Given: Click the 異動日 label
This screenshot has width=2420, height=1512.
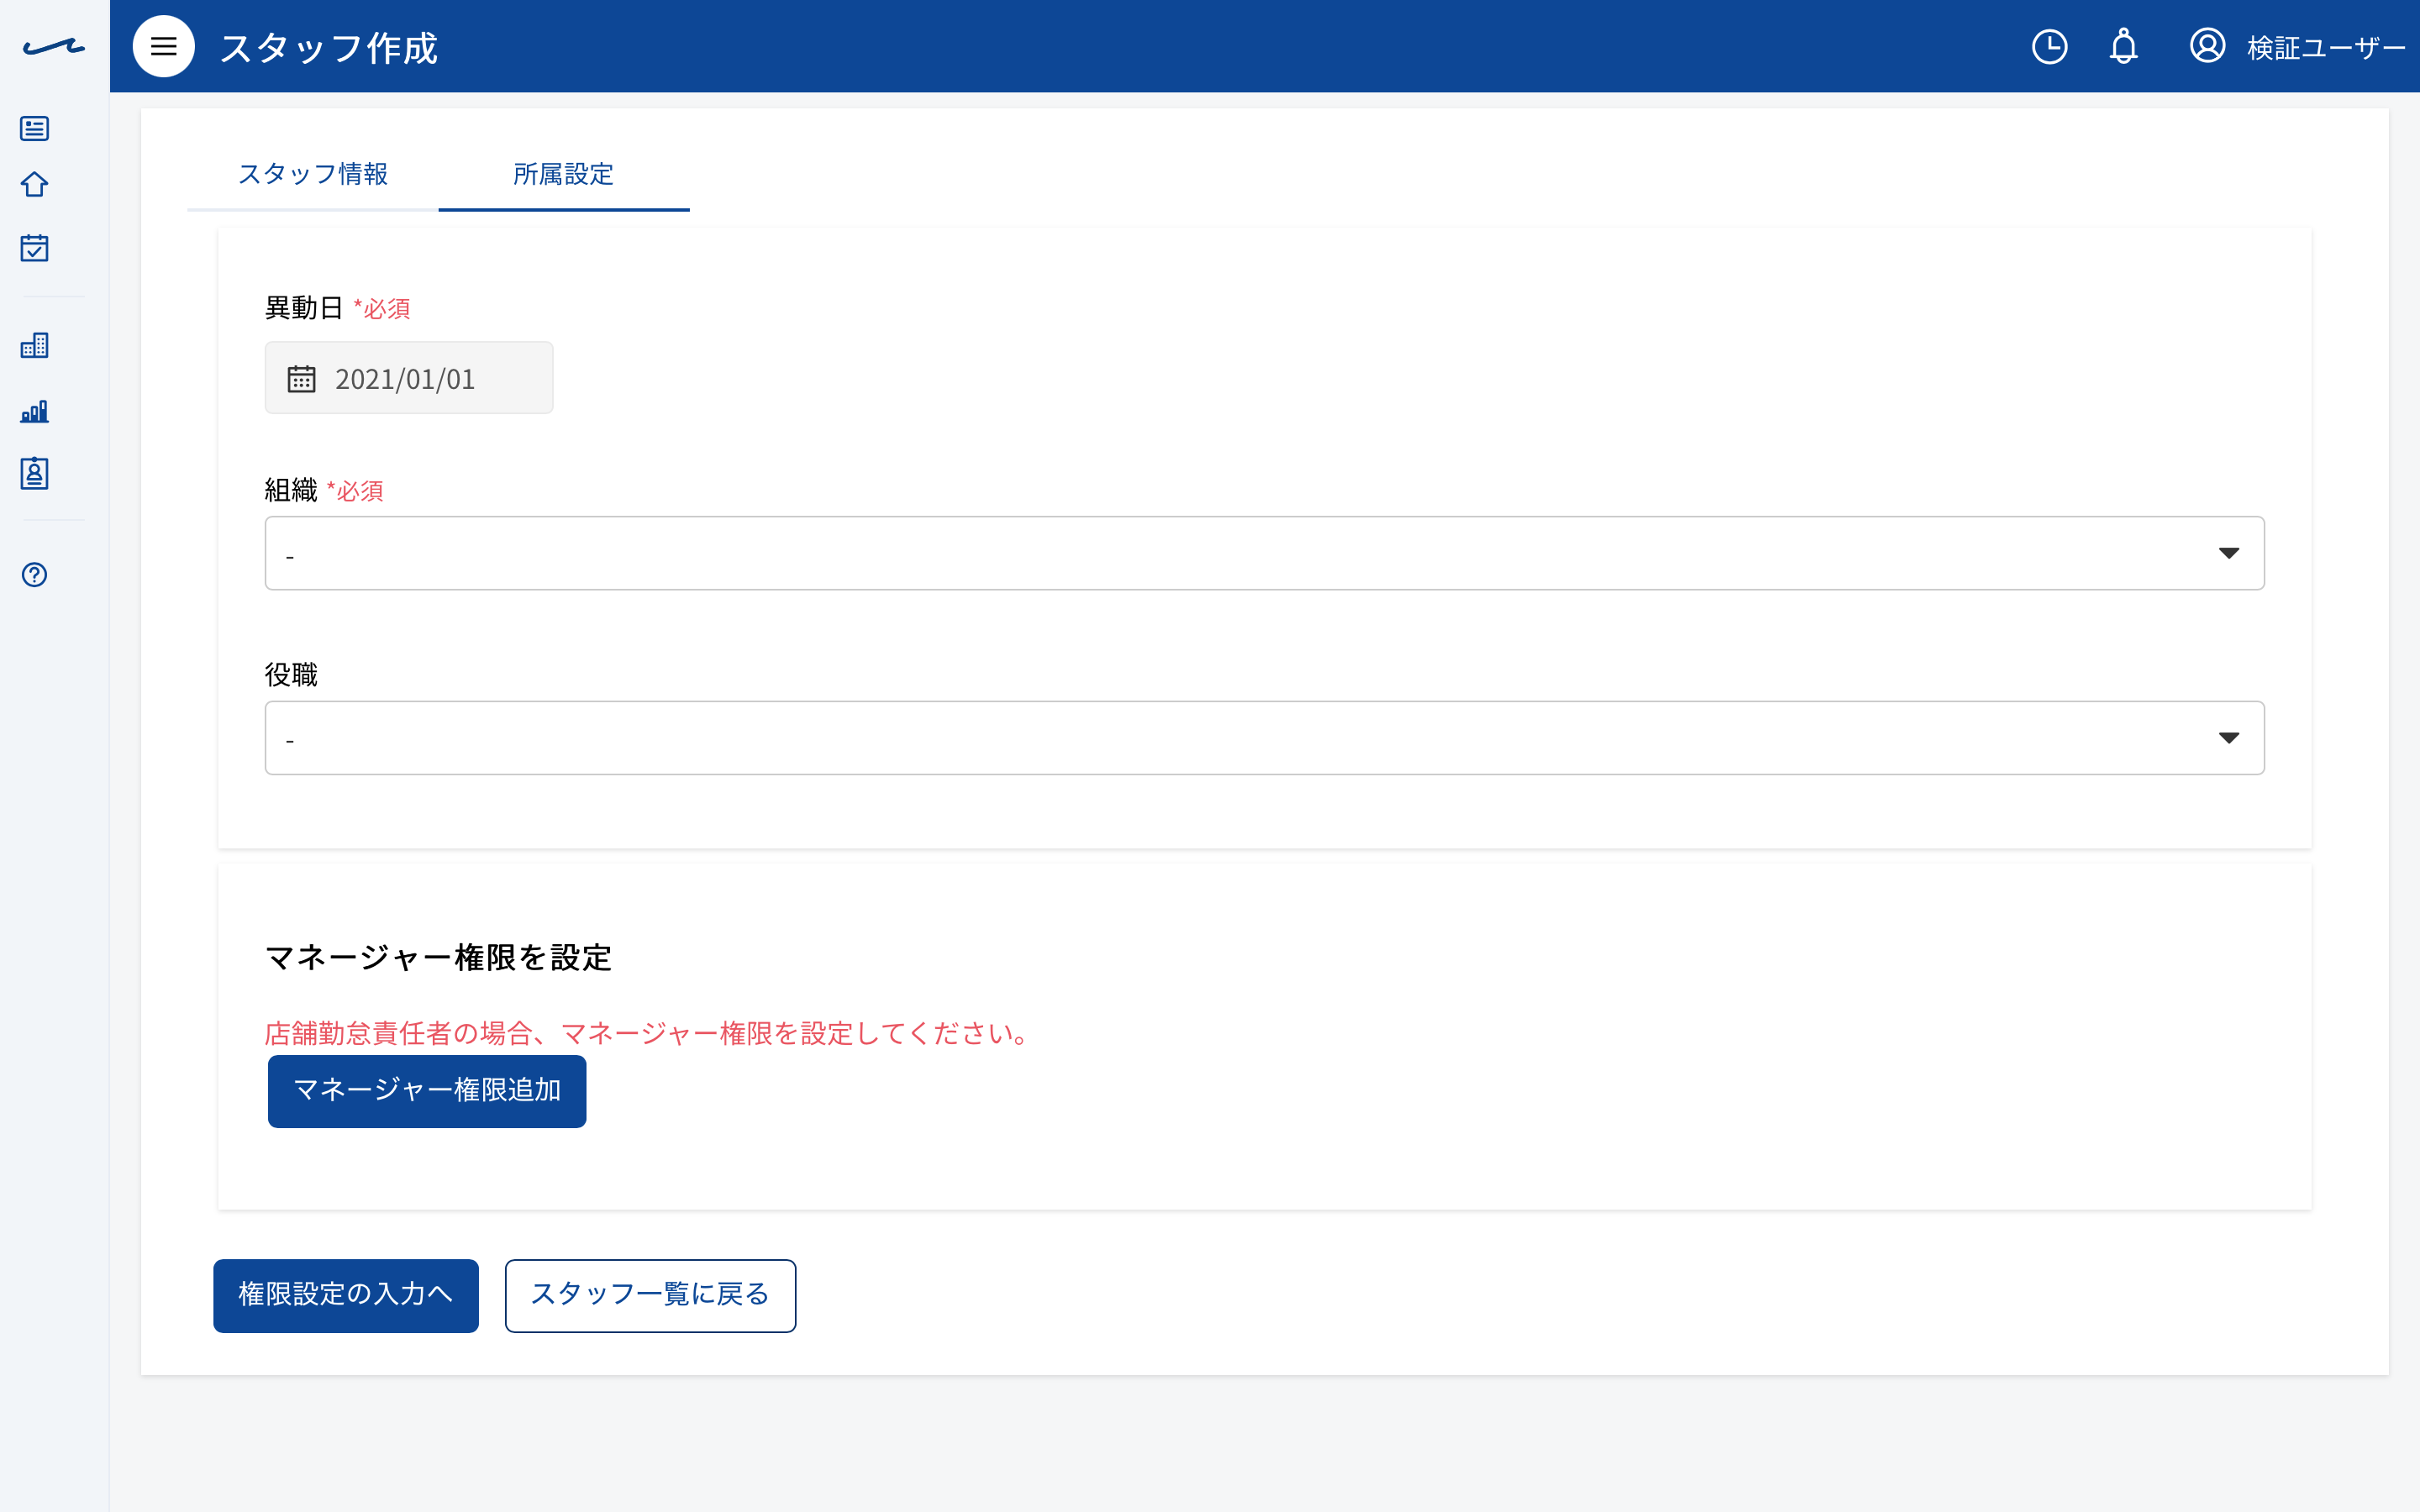Looking at the screenshot, I should (304, 308).
